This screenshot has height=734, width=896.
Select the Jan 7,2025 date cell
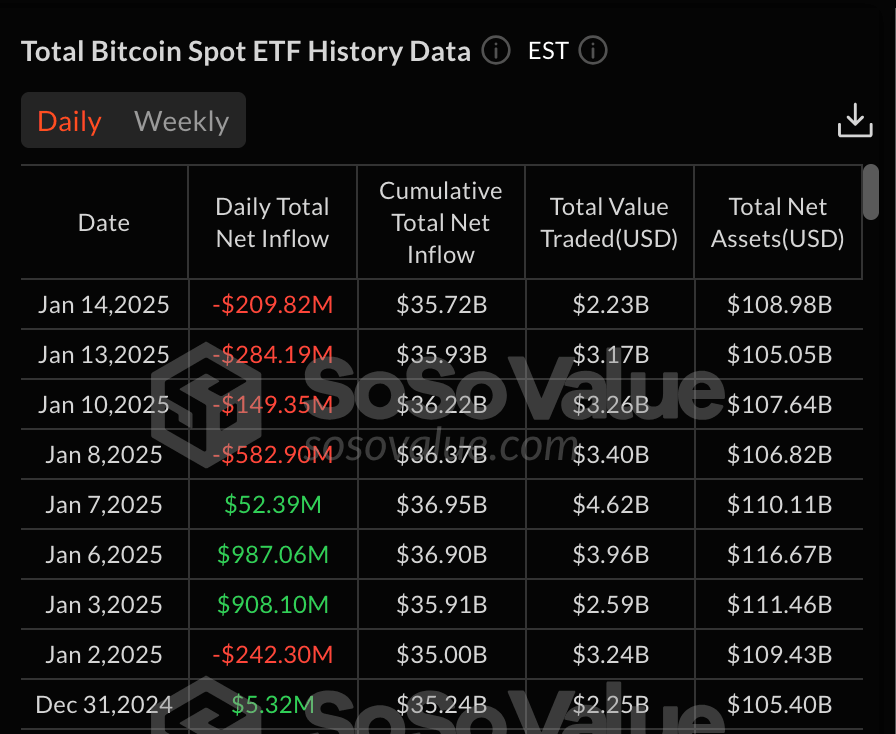pyautogui.click(x=104, y=505)
